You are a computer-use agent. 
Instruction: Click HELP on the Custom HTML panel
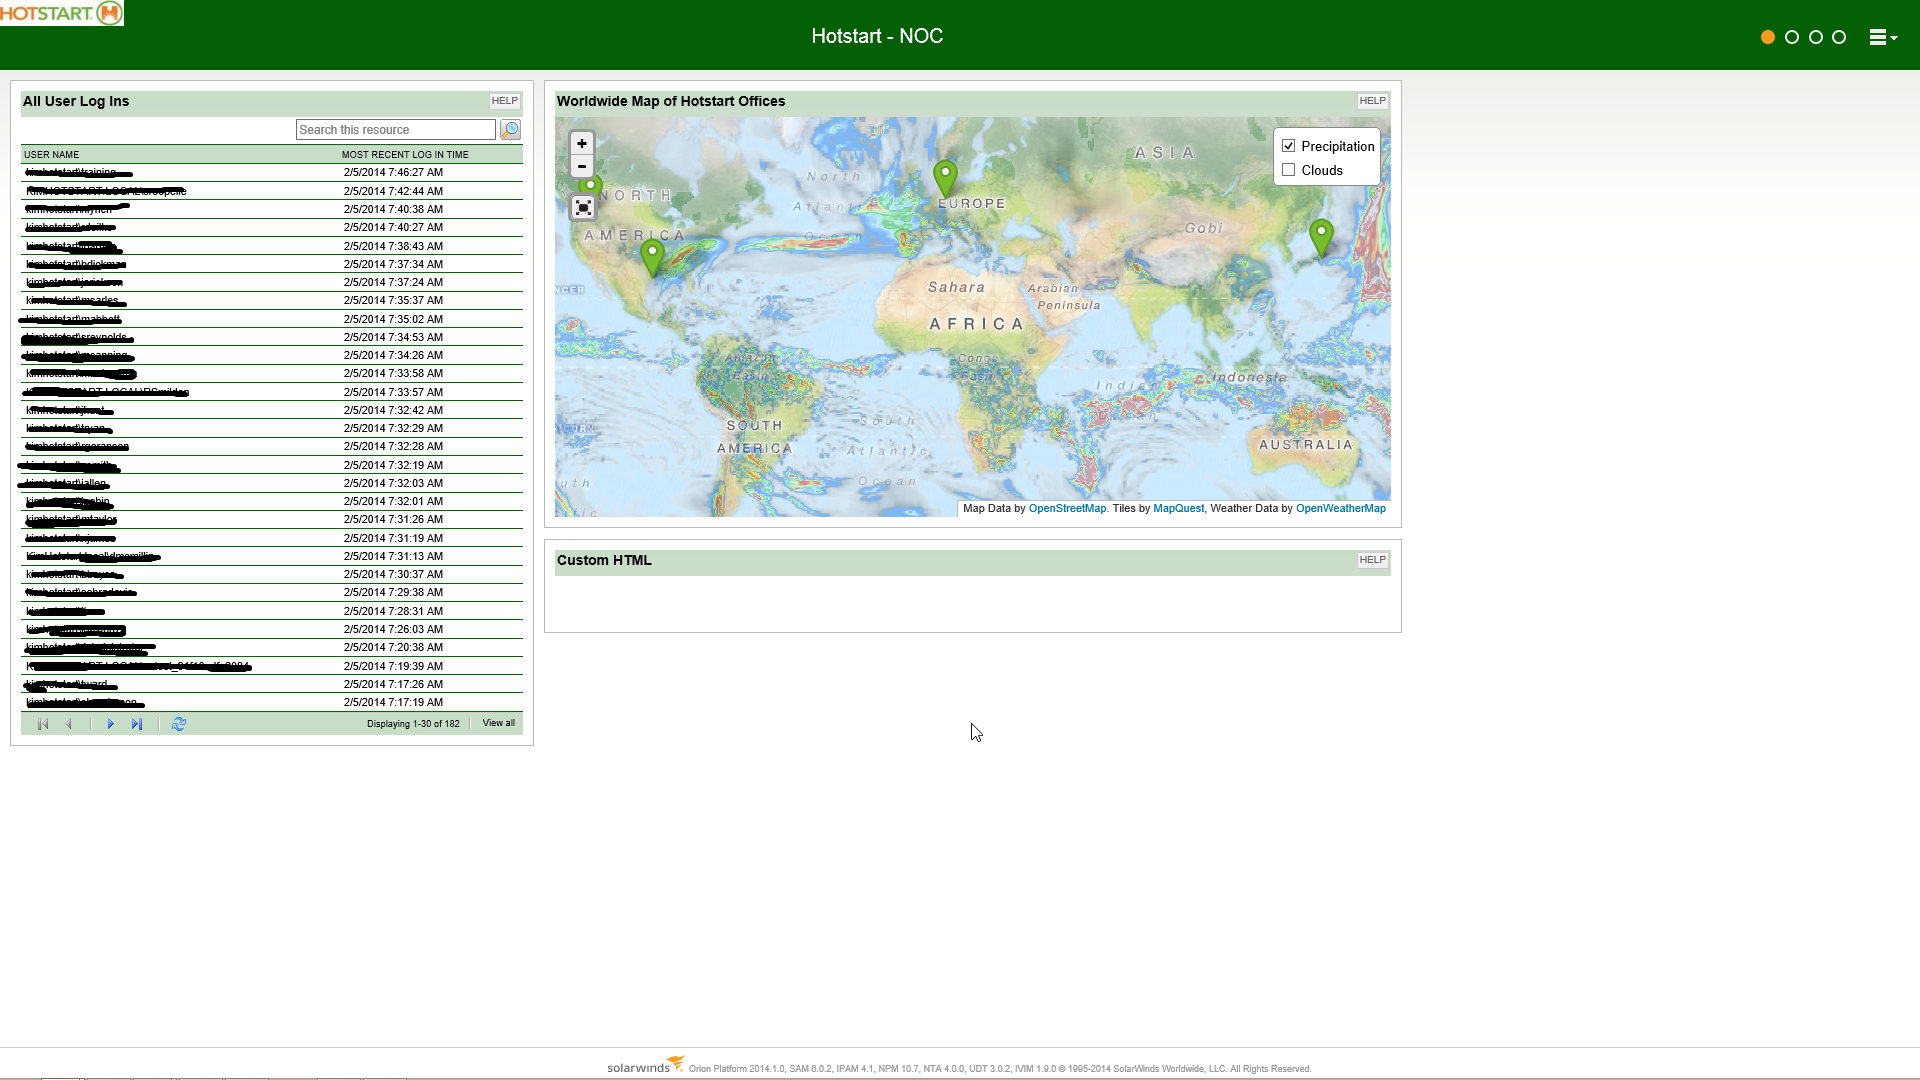coord(1372,560)
